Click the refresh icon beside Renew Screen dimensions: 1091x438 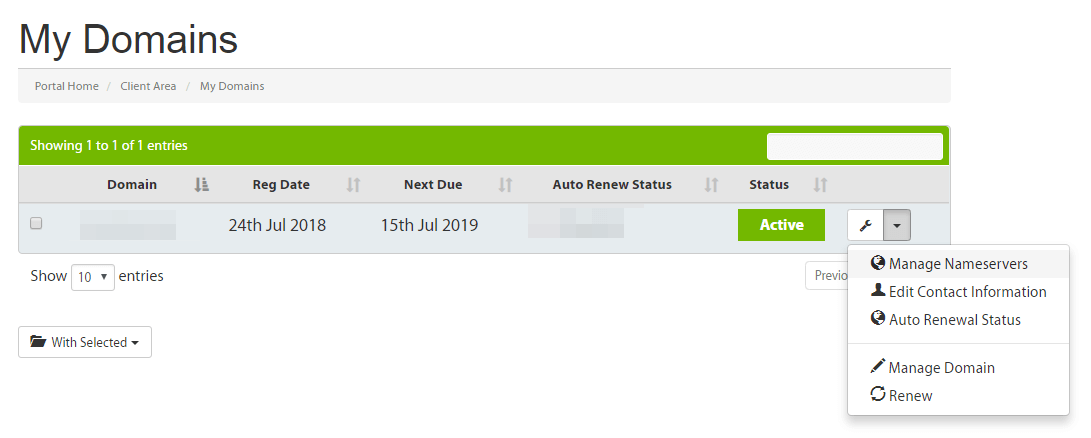coord(878,395)
